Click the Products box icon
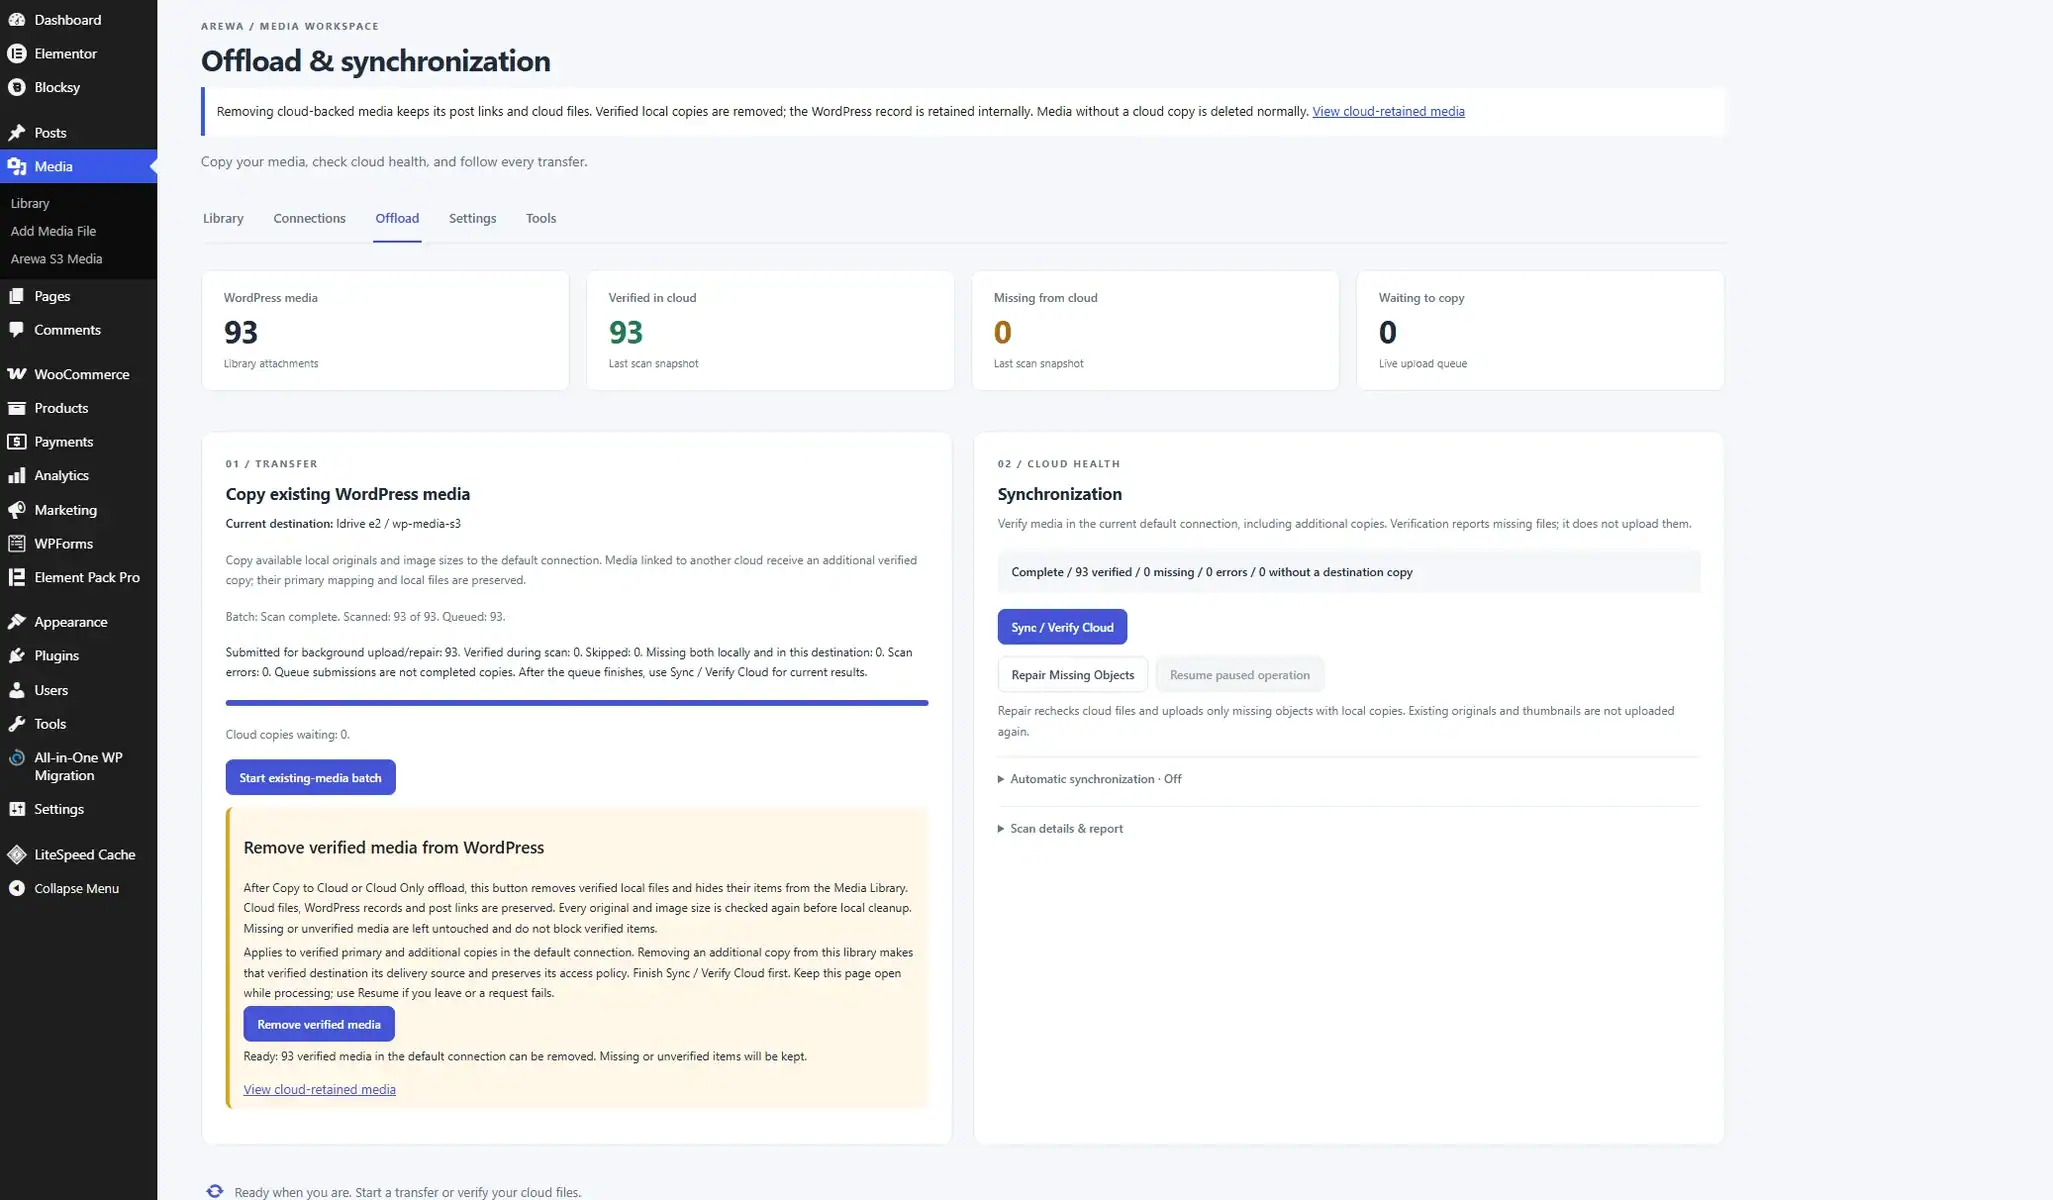 17,408
